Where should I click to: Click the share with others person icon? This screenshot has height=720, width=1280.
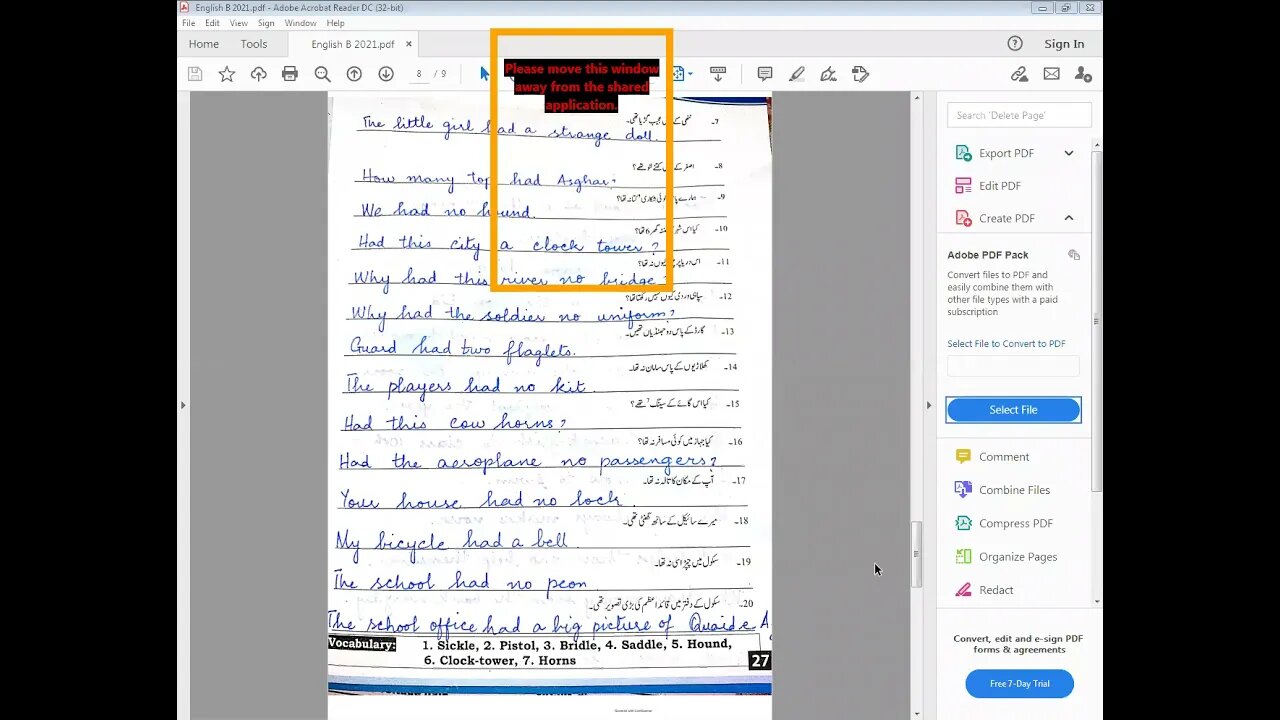1083,74
